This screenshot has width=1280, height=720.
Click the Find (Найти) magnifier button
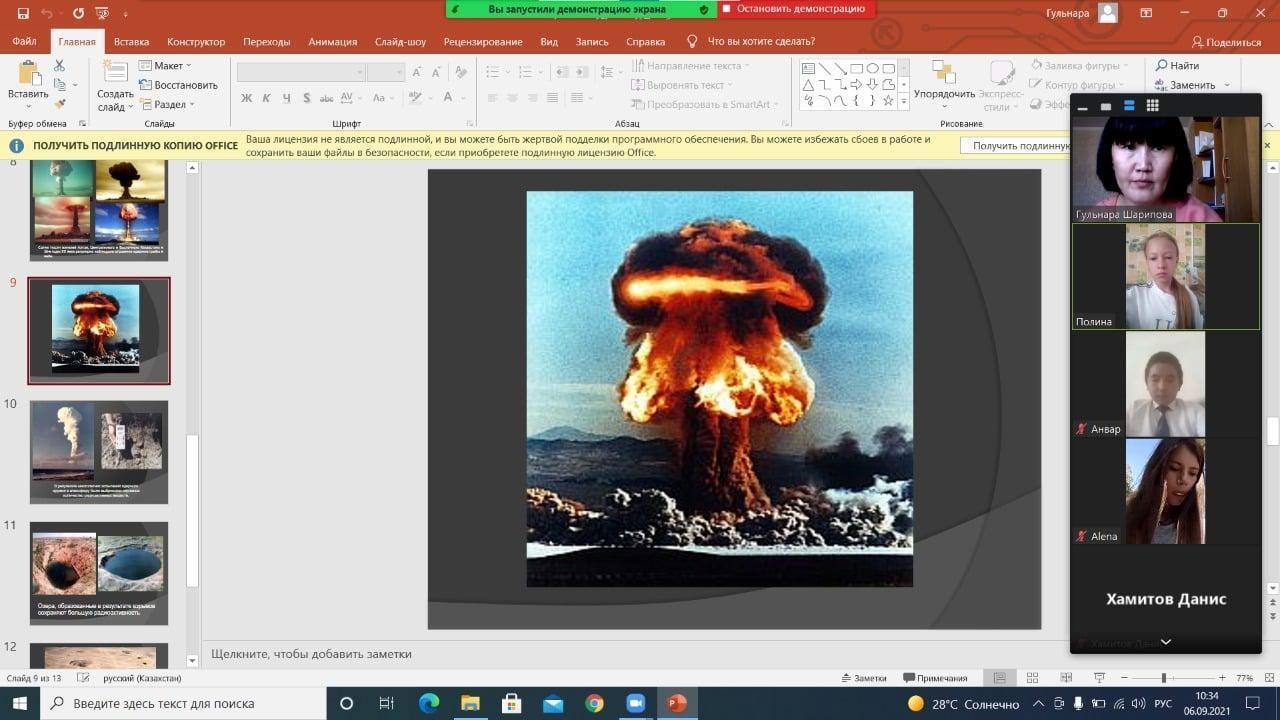(x=1177, y=66)
